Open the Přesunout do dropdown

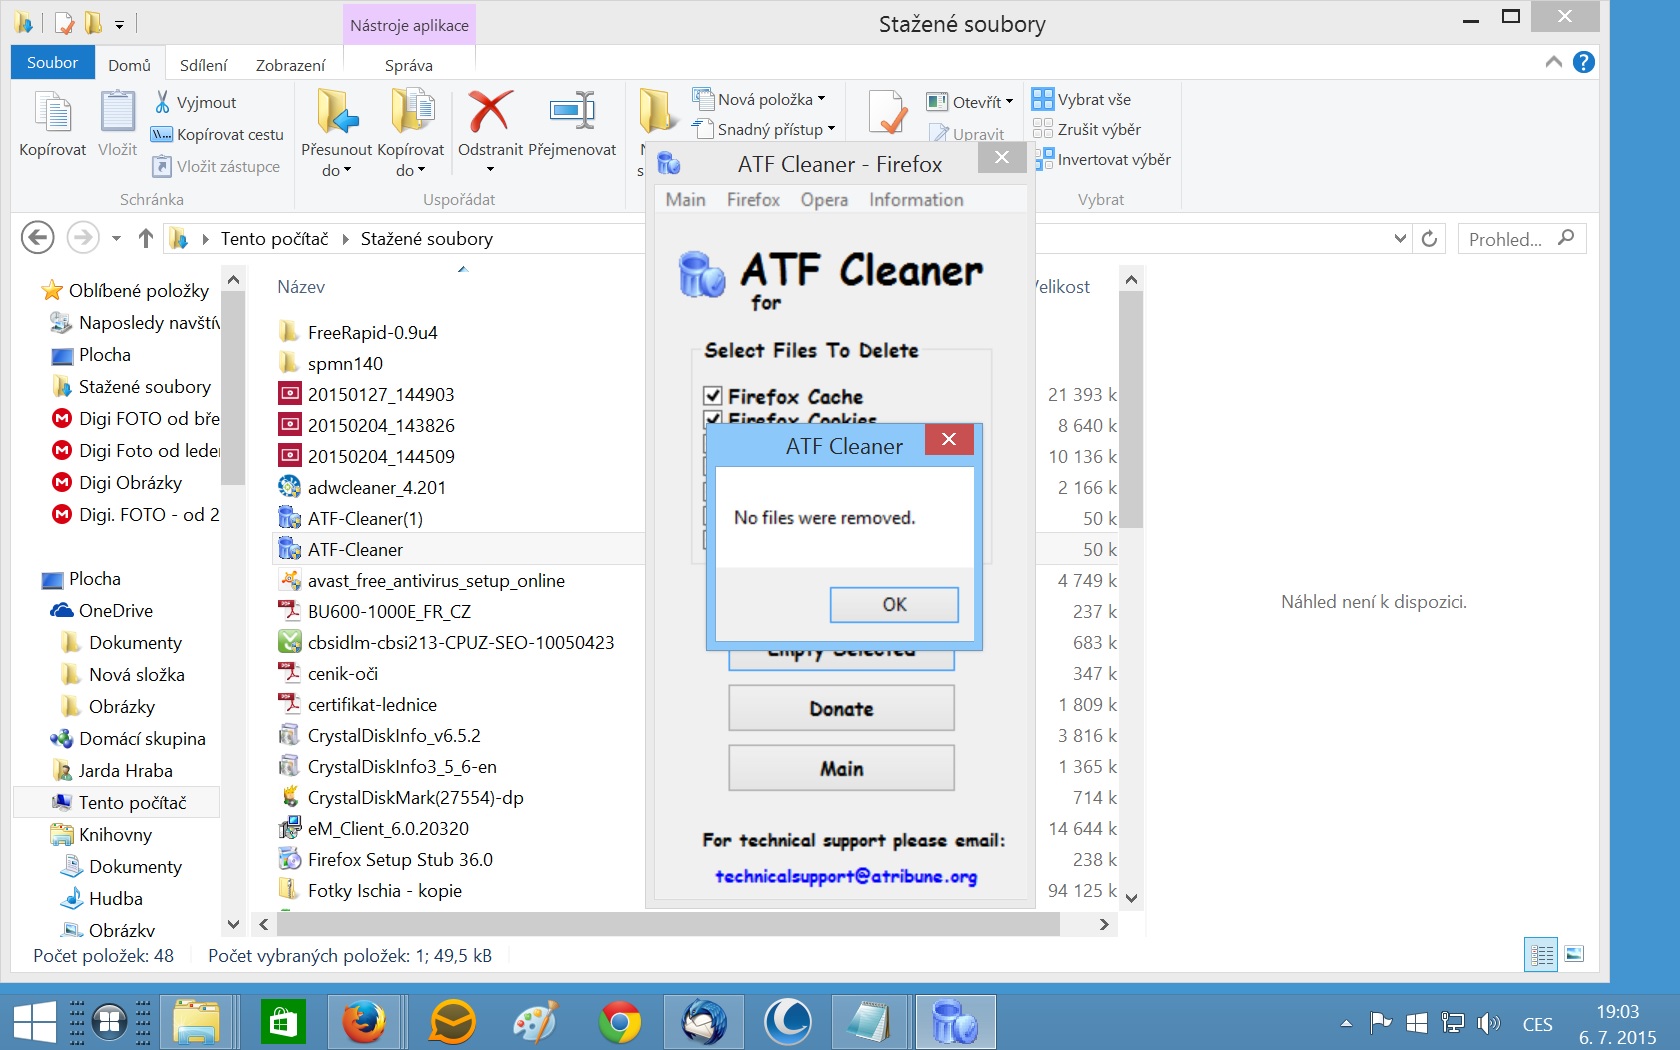pyautogui.click(x=336, y=132)
